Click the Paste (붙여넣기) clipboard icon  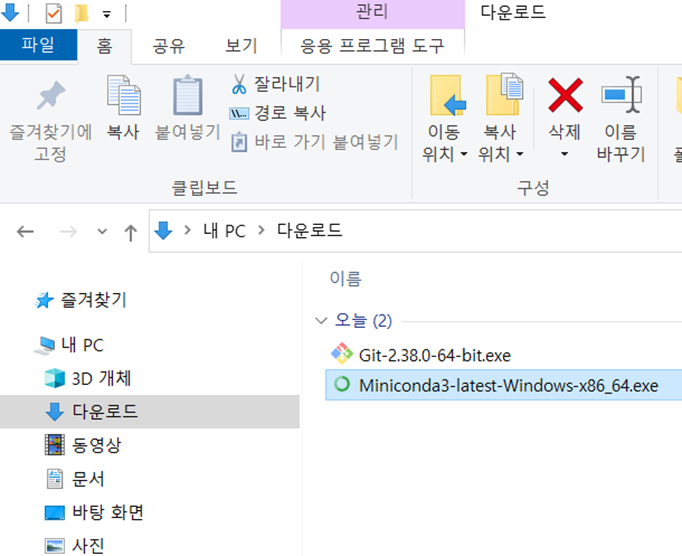point(187,95)
